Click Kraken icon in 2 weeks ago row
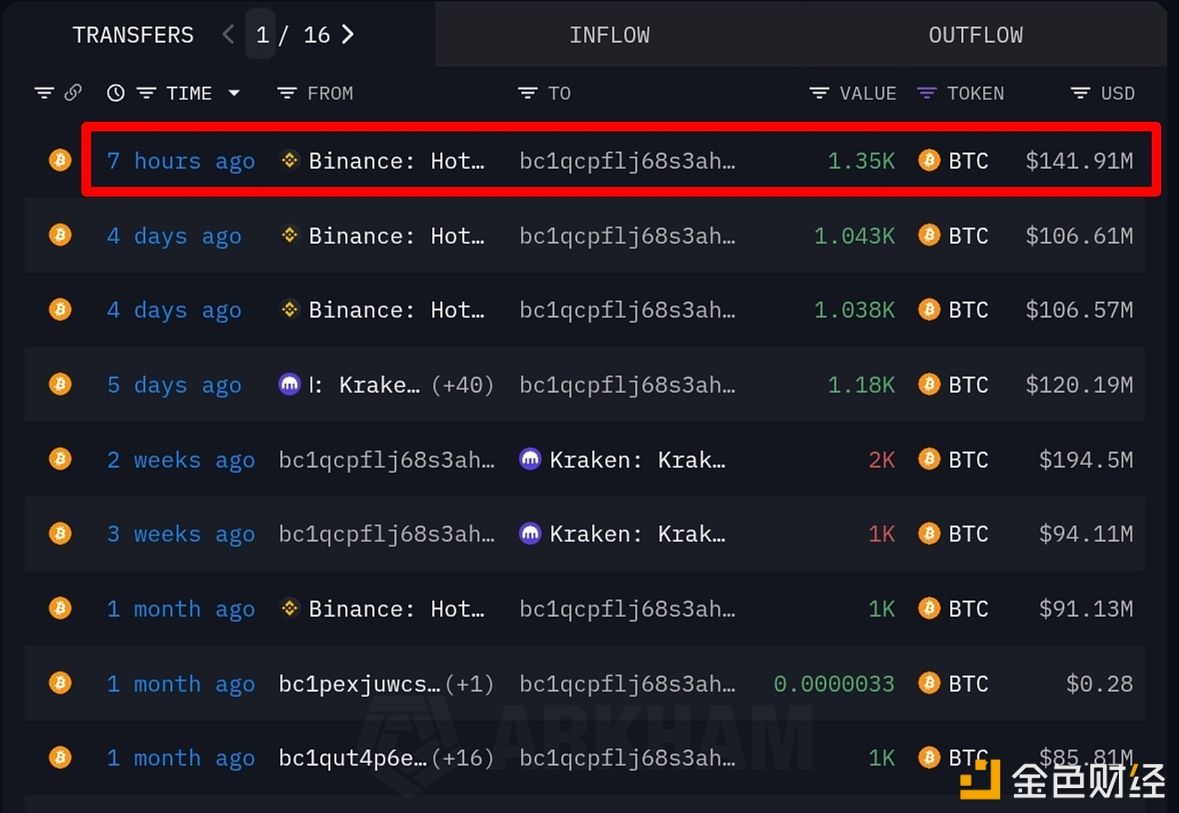Viewport: 1179px width, 813px height. coord(530,459)
